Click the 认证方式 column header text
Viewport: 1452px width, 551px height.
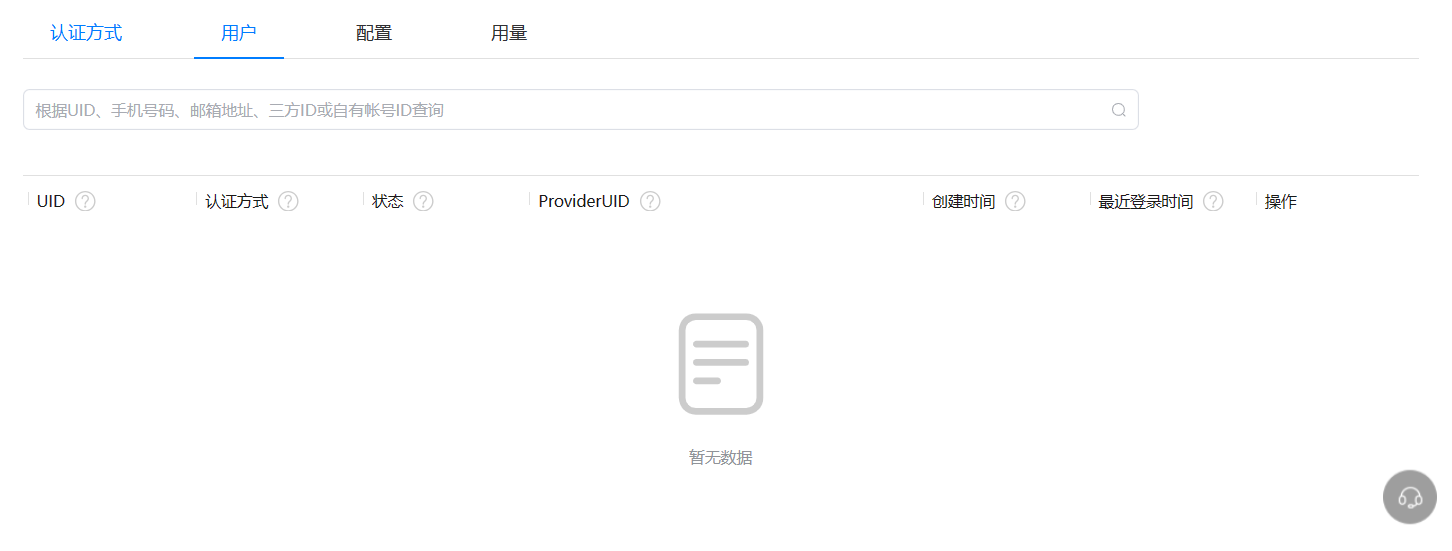(x=237, y=201)
